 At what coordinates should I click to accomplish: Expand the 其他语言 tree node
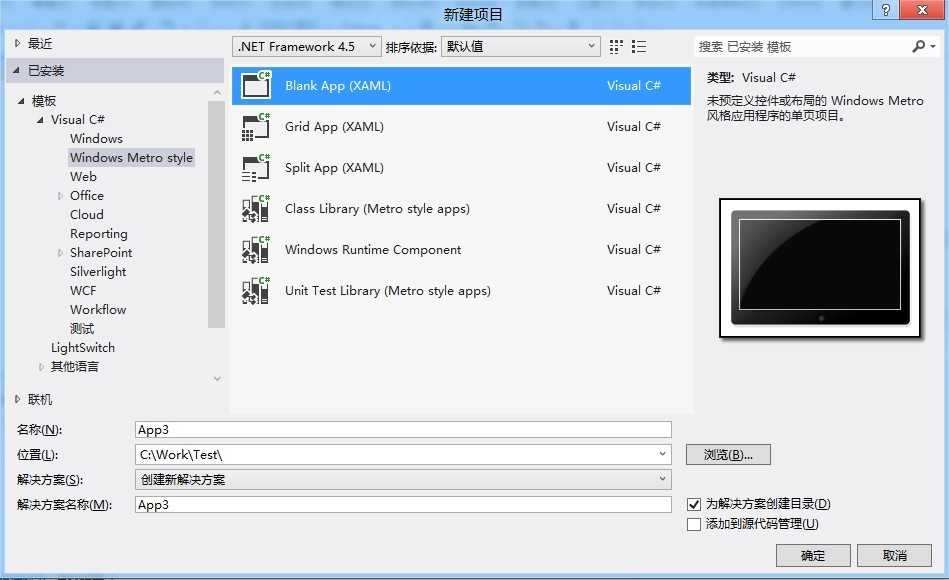41,367
